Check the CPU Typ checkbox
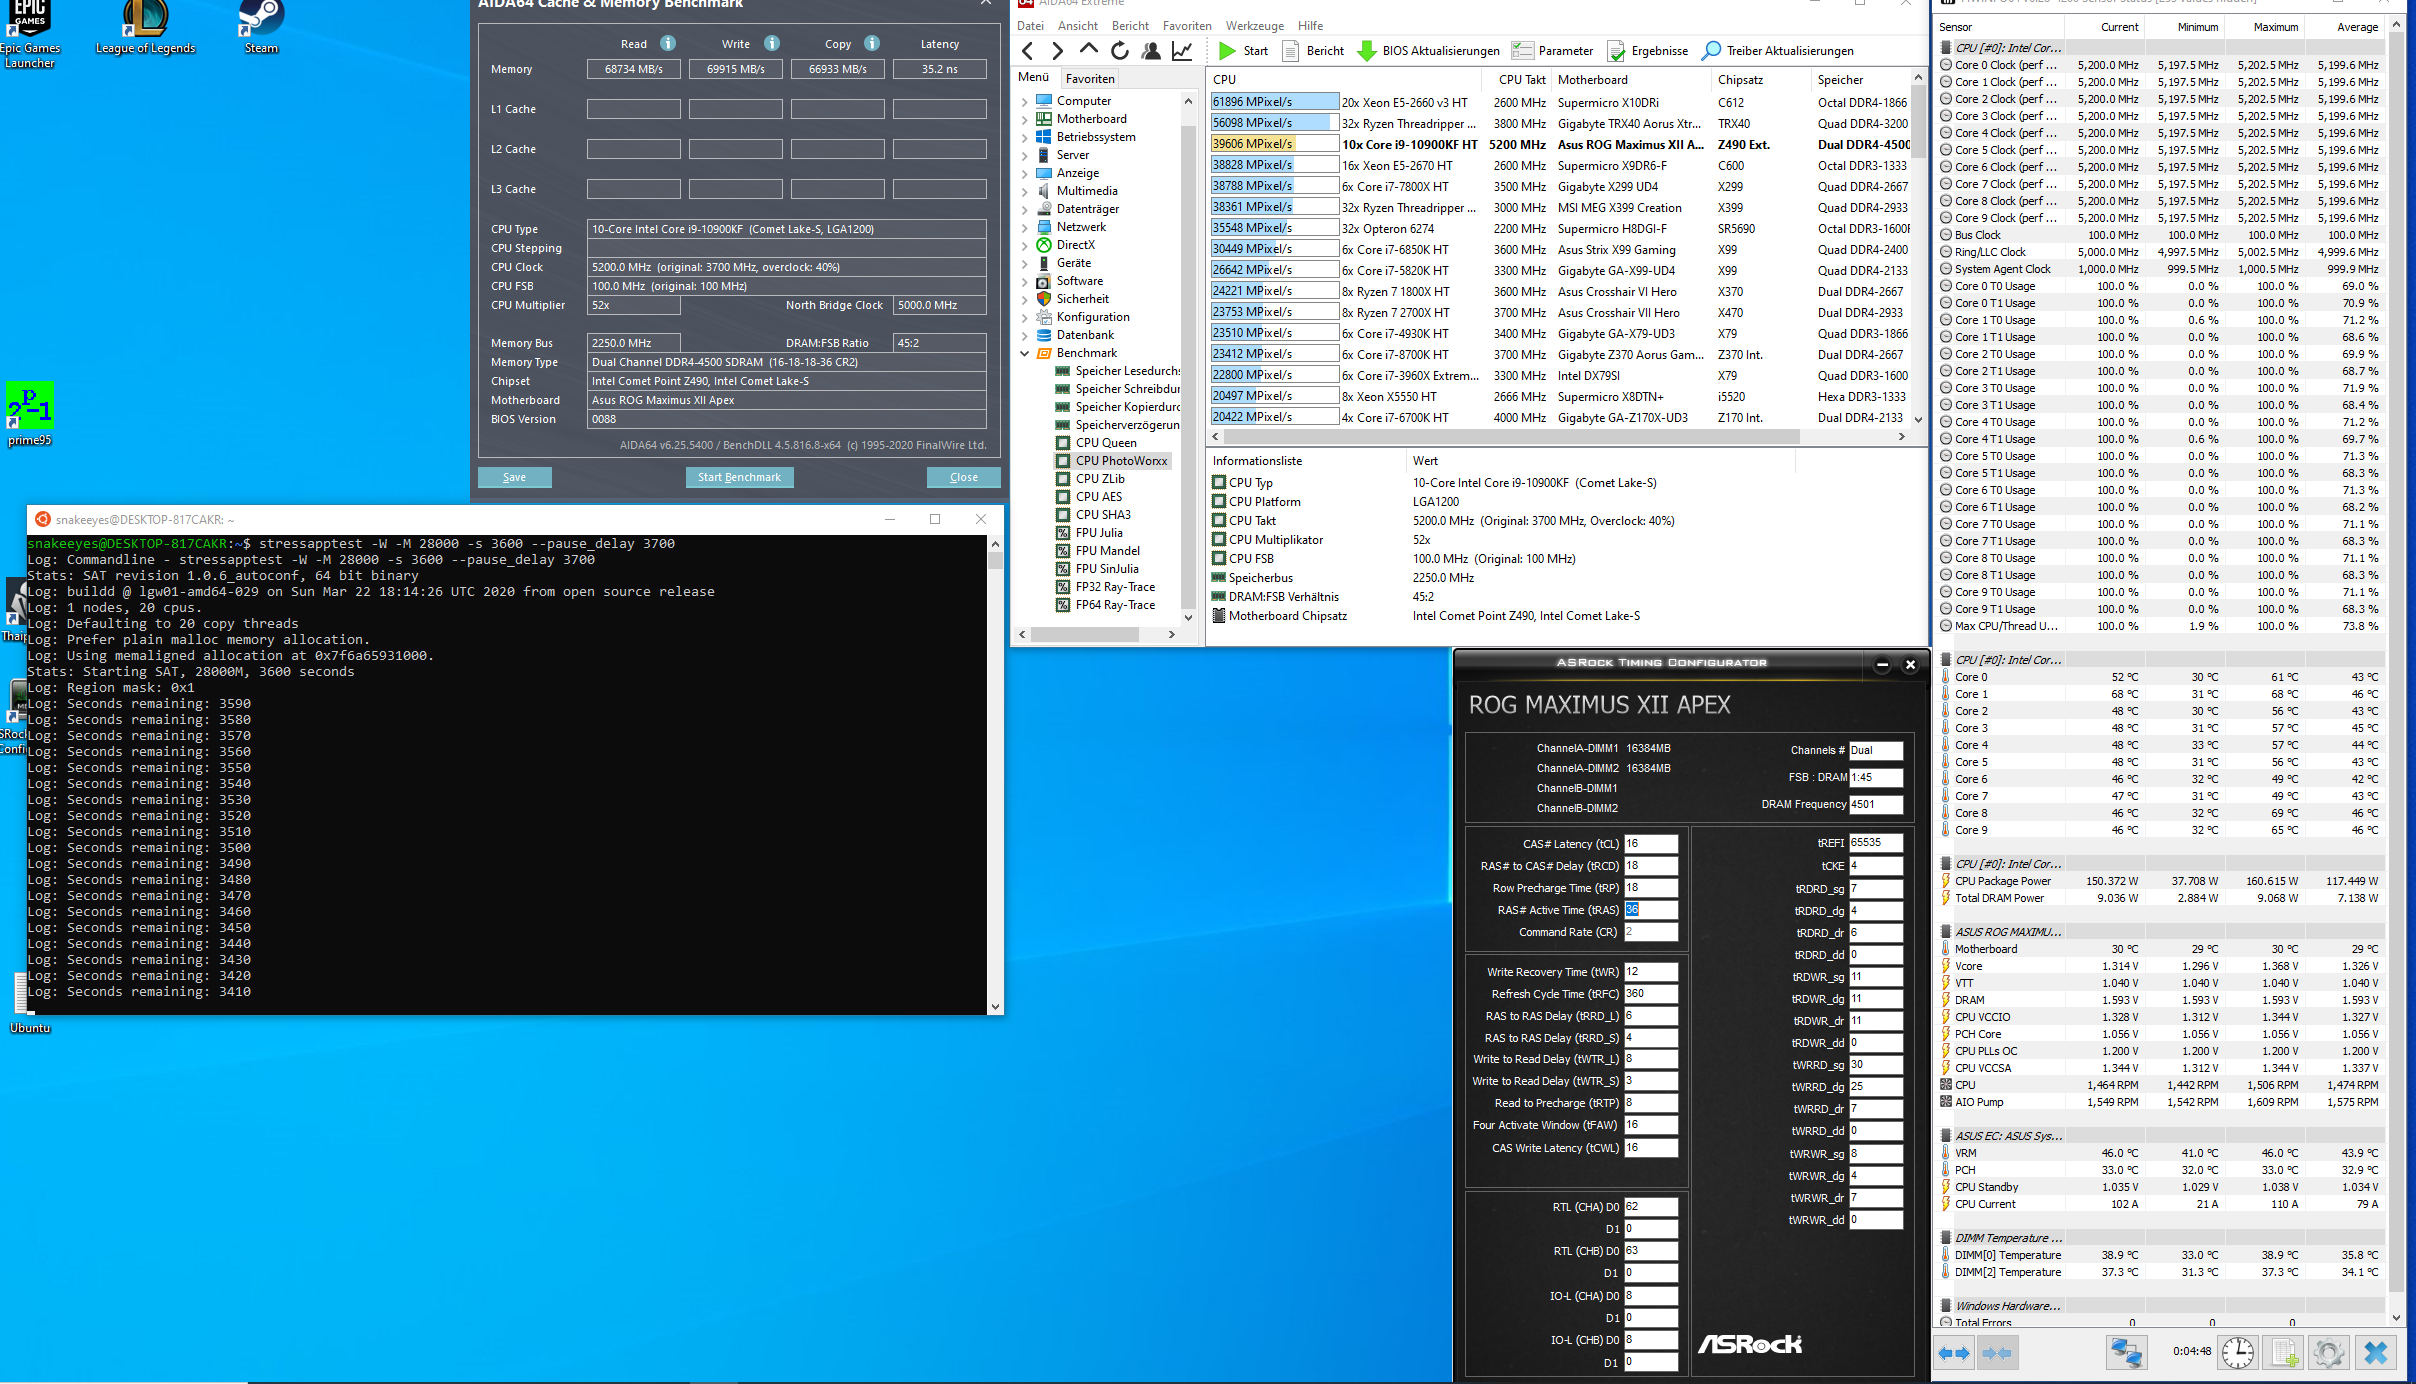 coord(1219,483)
